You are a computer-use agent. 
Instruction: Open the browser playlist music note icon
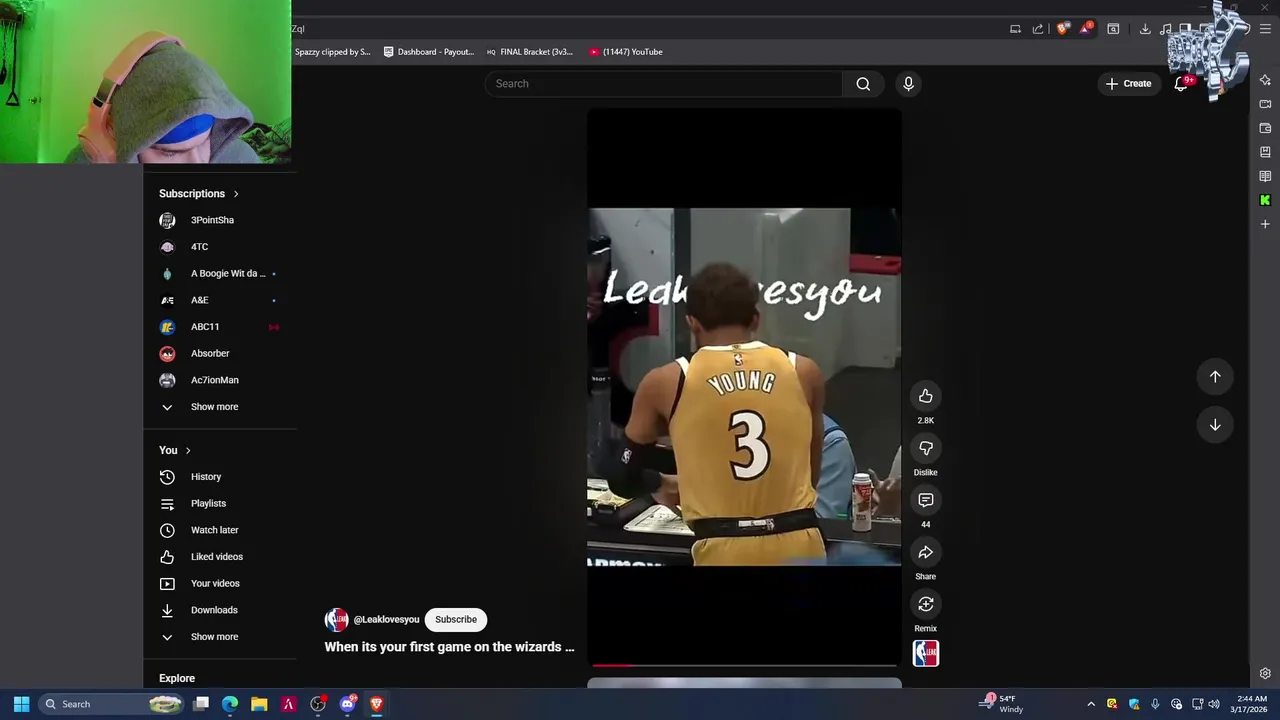pos(1166,29)
